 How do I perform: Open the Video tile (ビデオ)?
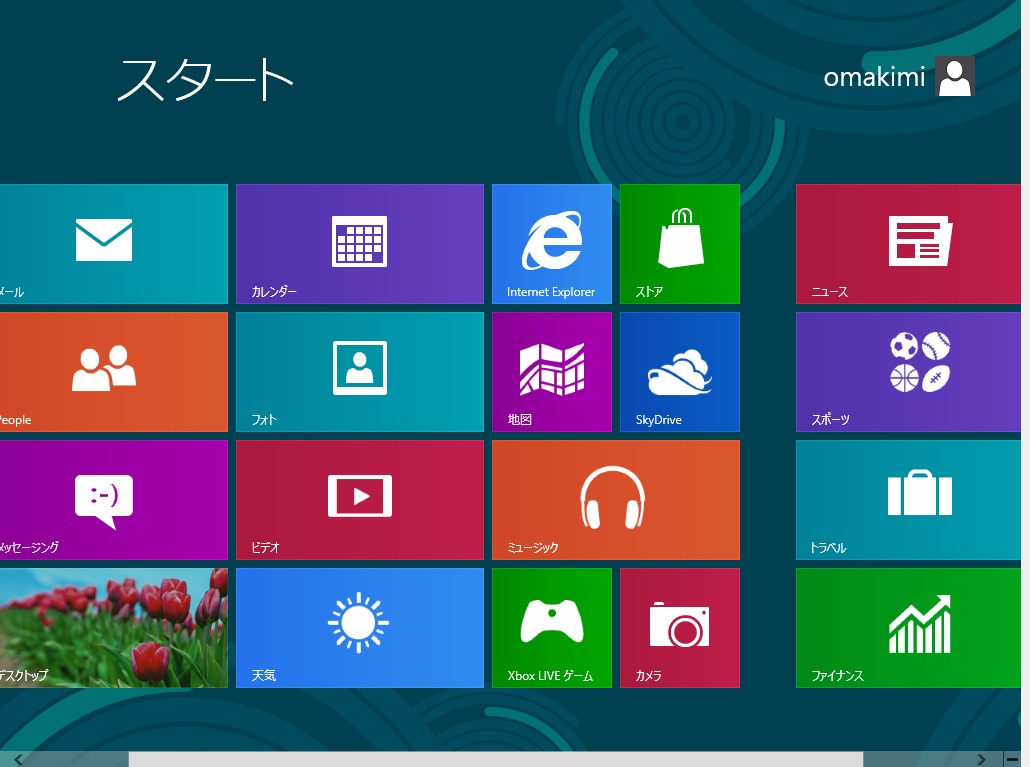click(x=360, y=500)
